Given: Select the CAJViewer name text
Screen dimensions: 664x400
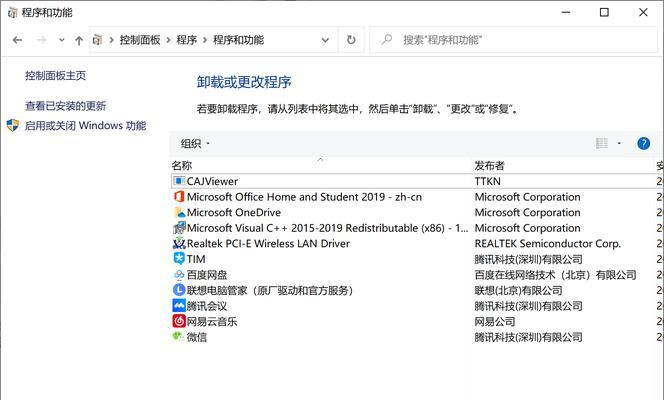Looking at the screenshot, I should coord(212,182).
